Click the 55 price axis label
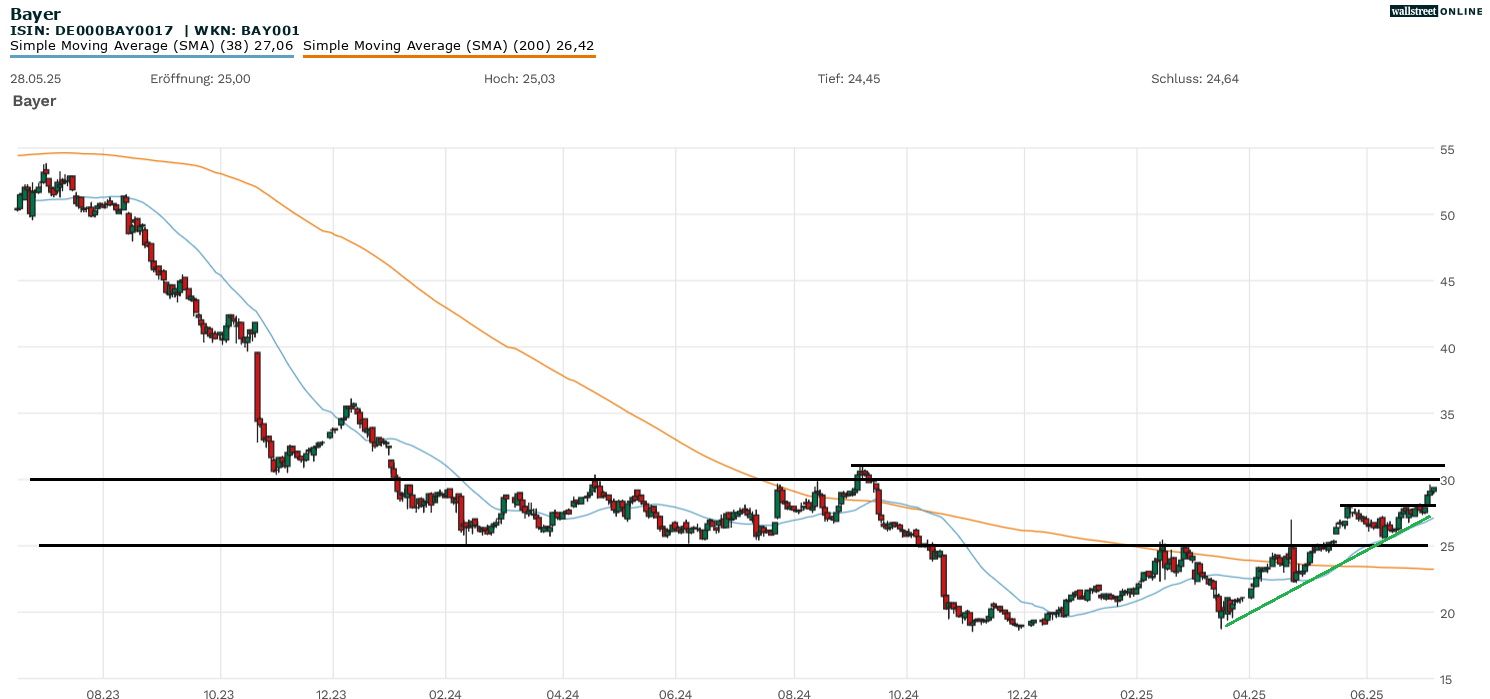 (x=1446, y=149)
